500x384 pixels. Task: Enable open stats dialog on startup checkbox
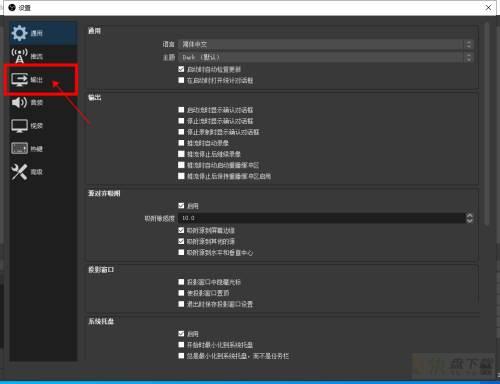tap(181, 80)
